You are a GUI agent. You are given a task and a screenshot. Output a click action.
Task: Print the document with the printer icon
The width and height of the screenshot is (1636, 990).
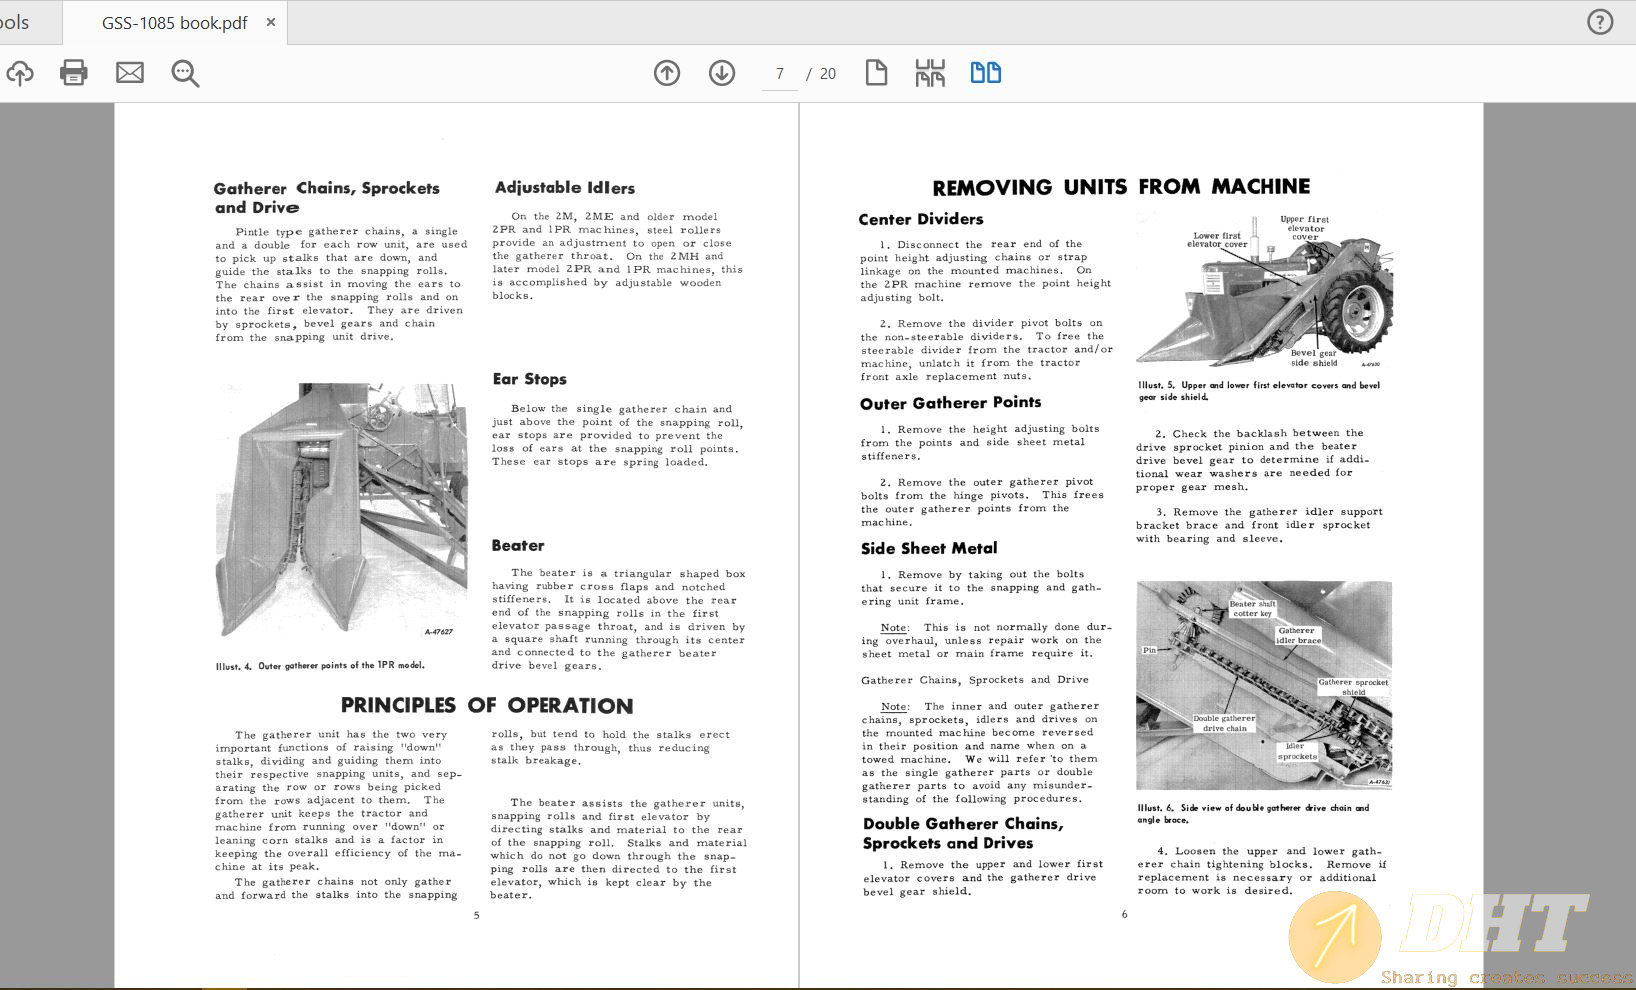tap(74, 73)
